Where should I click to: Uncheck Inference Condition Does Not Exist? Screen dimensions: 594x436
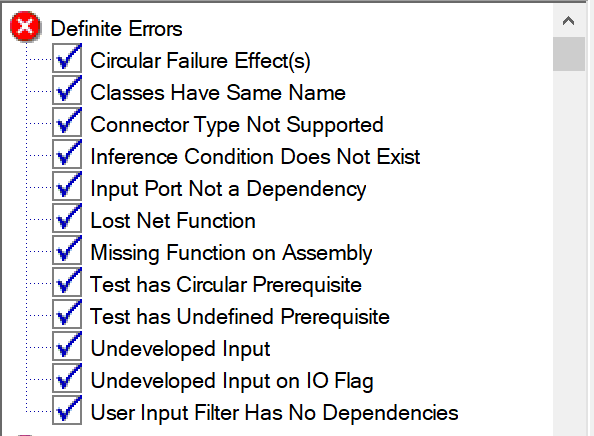67,154
